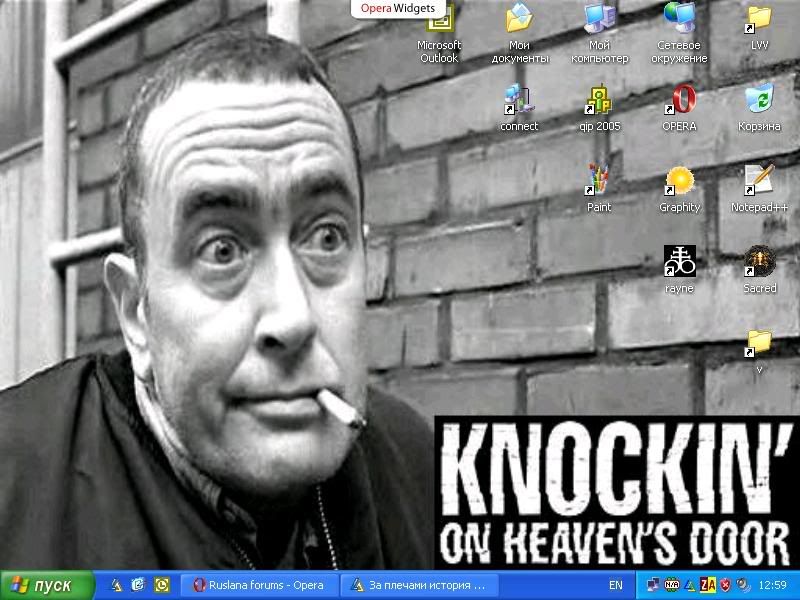This screenshot has width=800, height=600.
Task: Switch to Ruslana forums - Opera taskbar button
Action: 259,585
